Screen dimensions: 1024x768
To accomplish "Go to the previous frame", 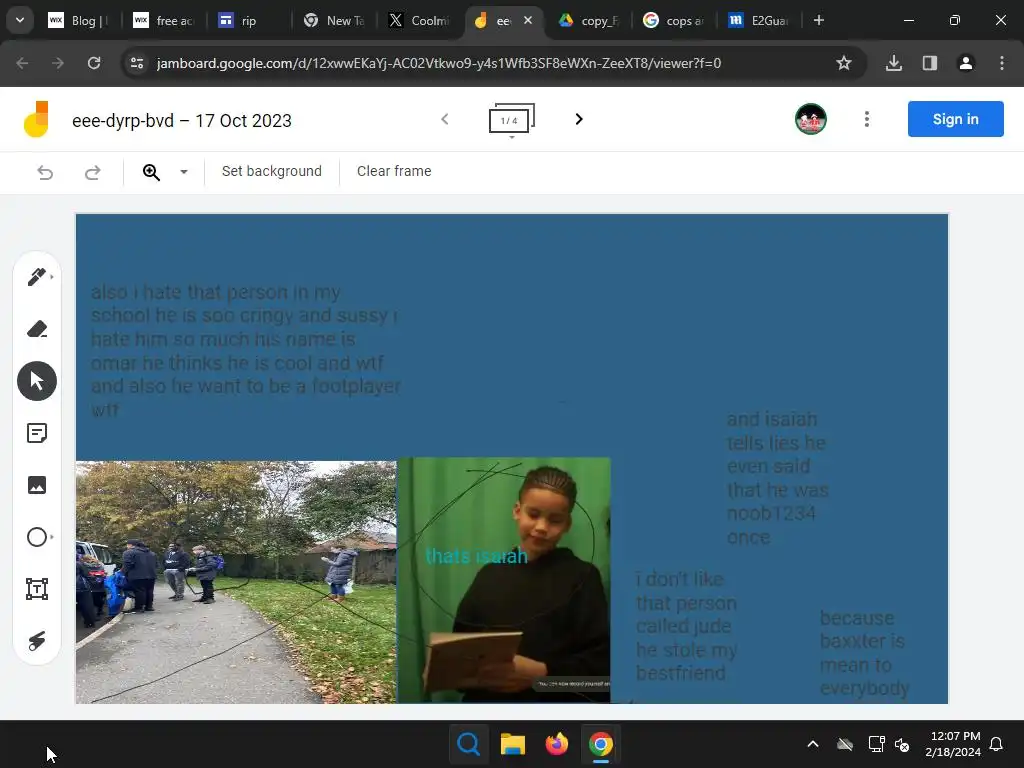I will (445, 119).
